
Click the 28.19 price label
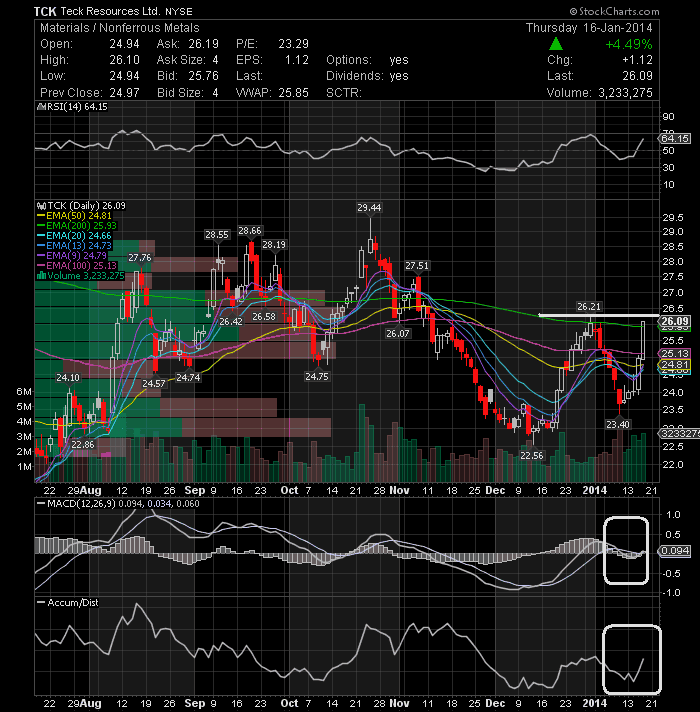coord(274,245)
